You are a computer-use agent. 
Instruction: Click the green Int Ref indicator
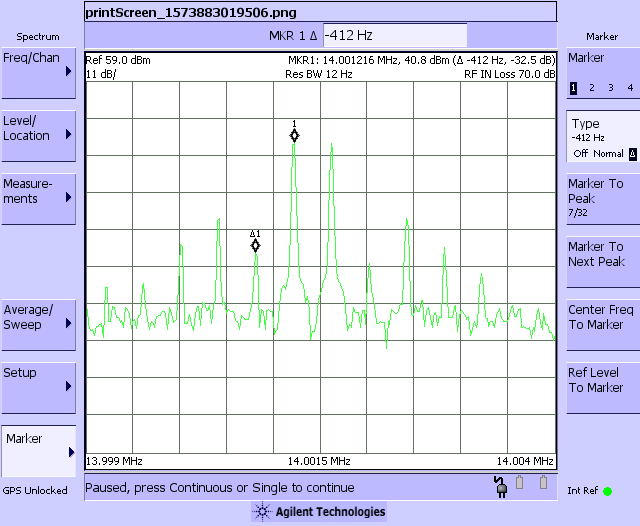[x=607, y=491]
